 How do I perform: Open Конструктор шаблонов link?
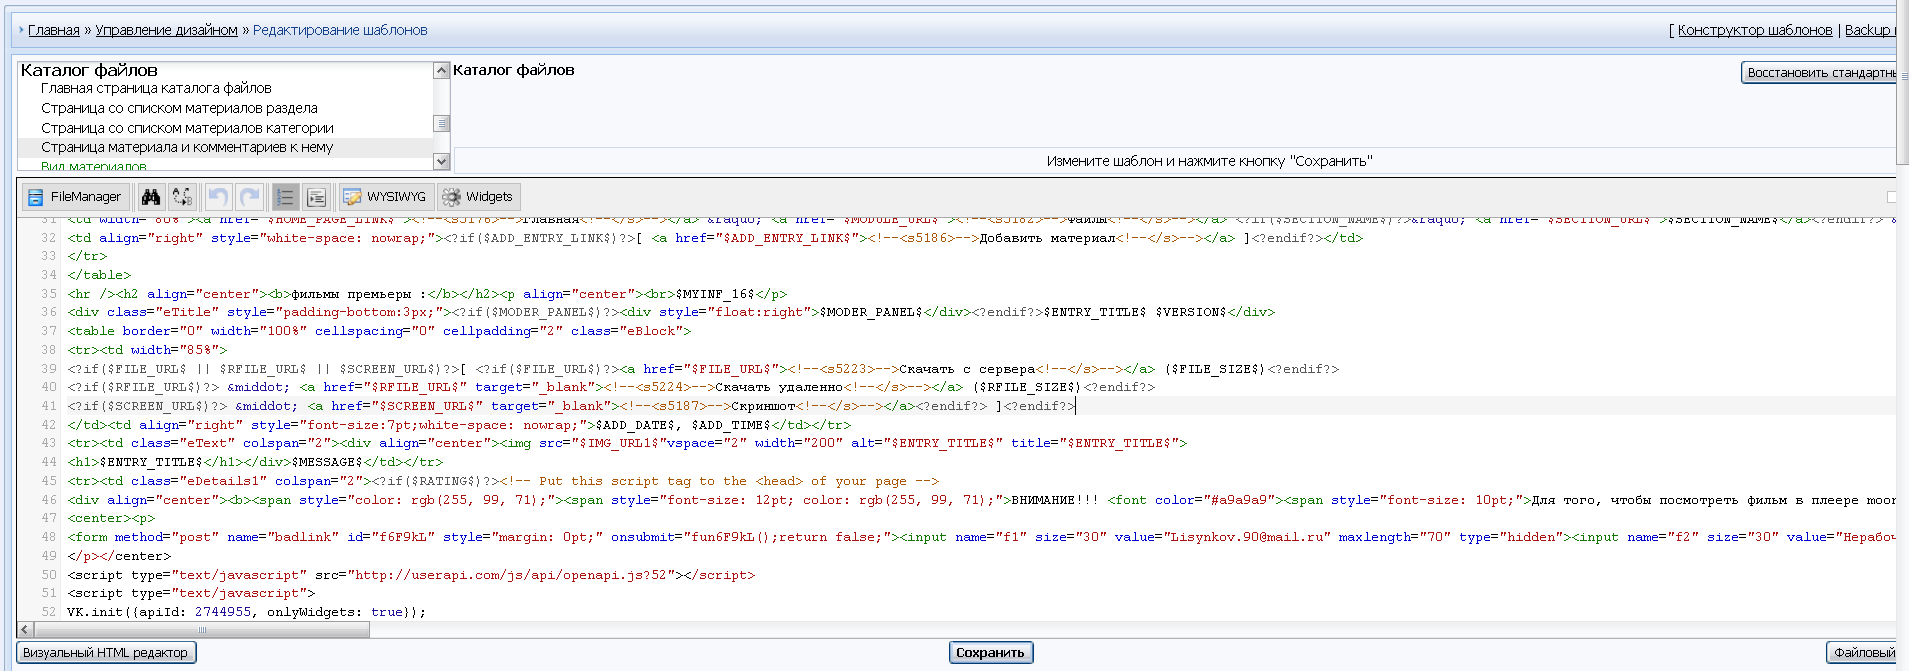[x=1755, y=30]
